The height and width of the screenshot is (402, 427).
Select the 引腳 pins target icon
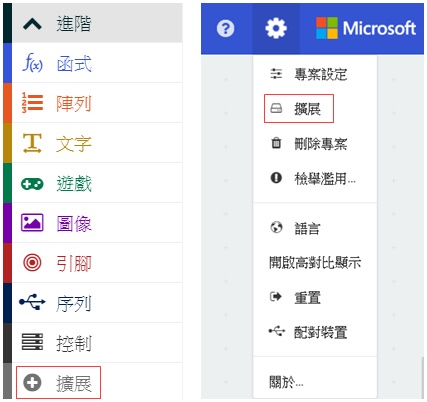click(32, 263)
